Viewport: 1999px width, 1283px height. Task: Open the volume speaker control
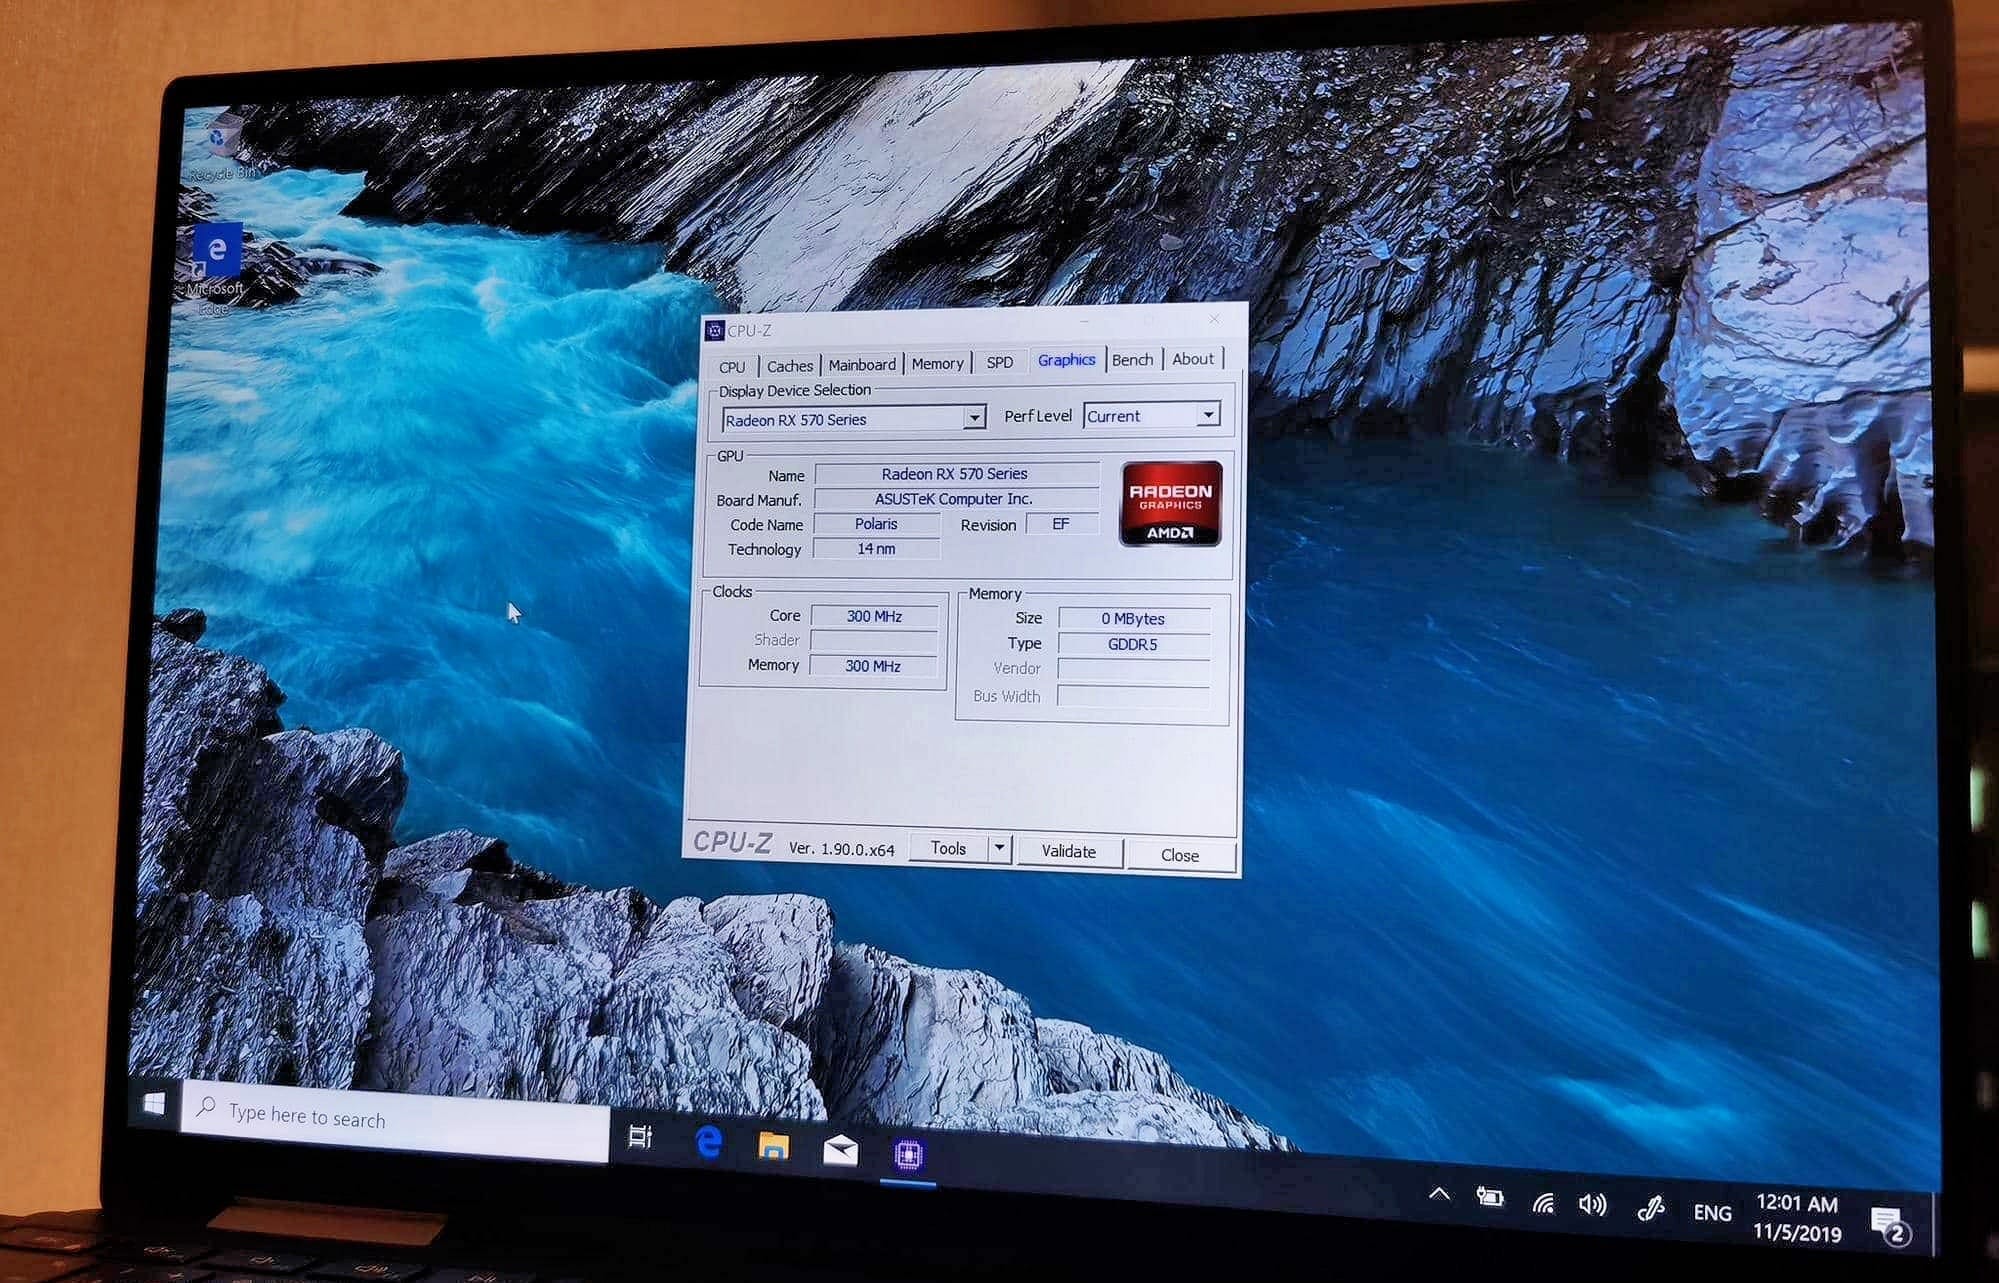(1593, 1205)
